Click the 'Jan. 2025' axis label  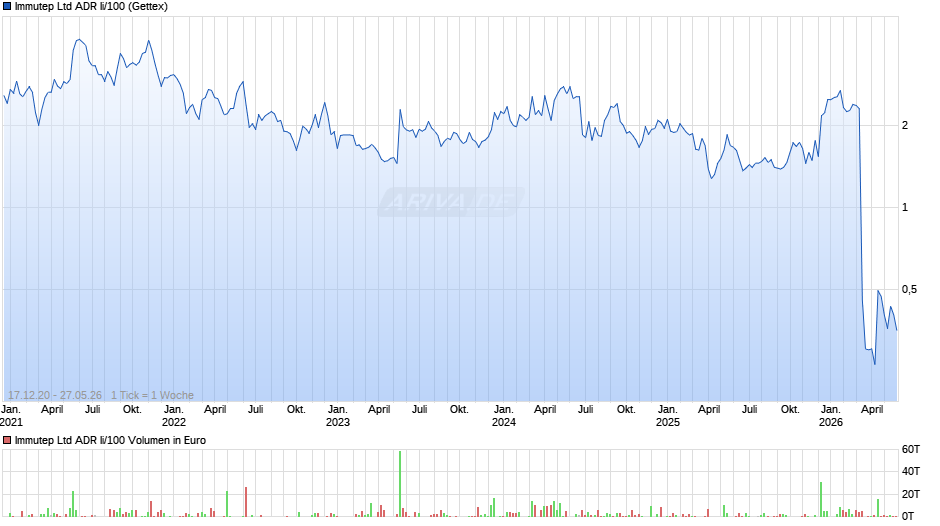pos(668,416)
